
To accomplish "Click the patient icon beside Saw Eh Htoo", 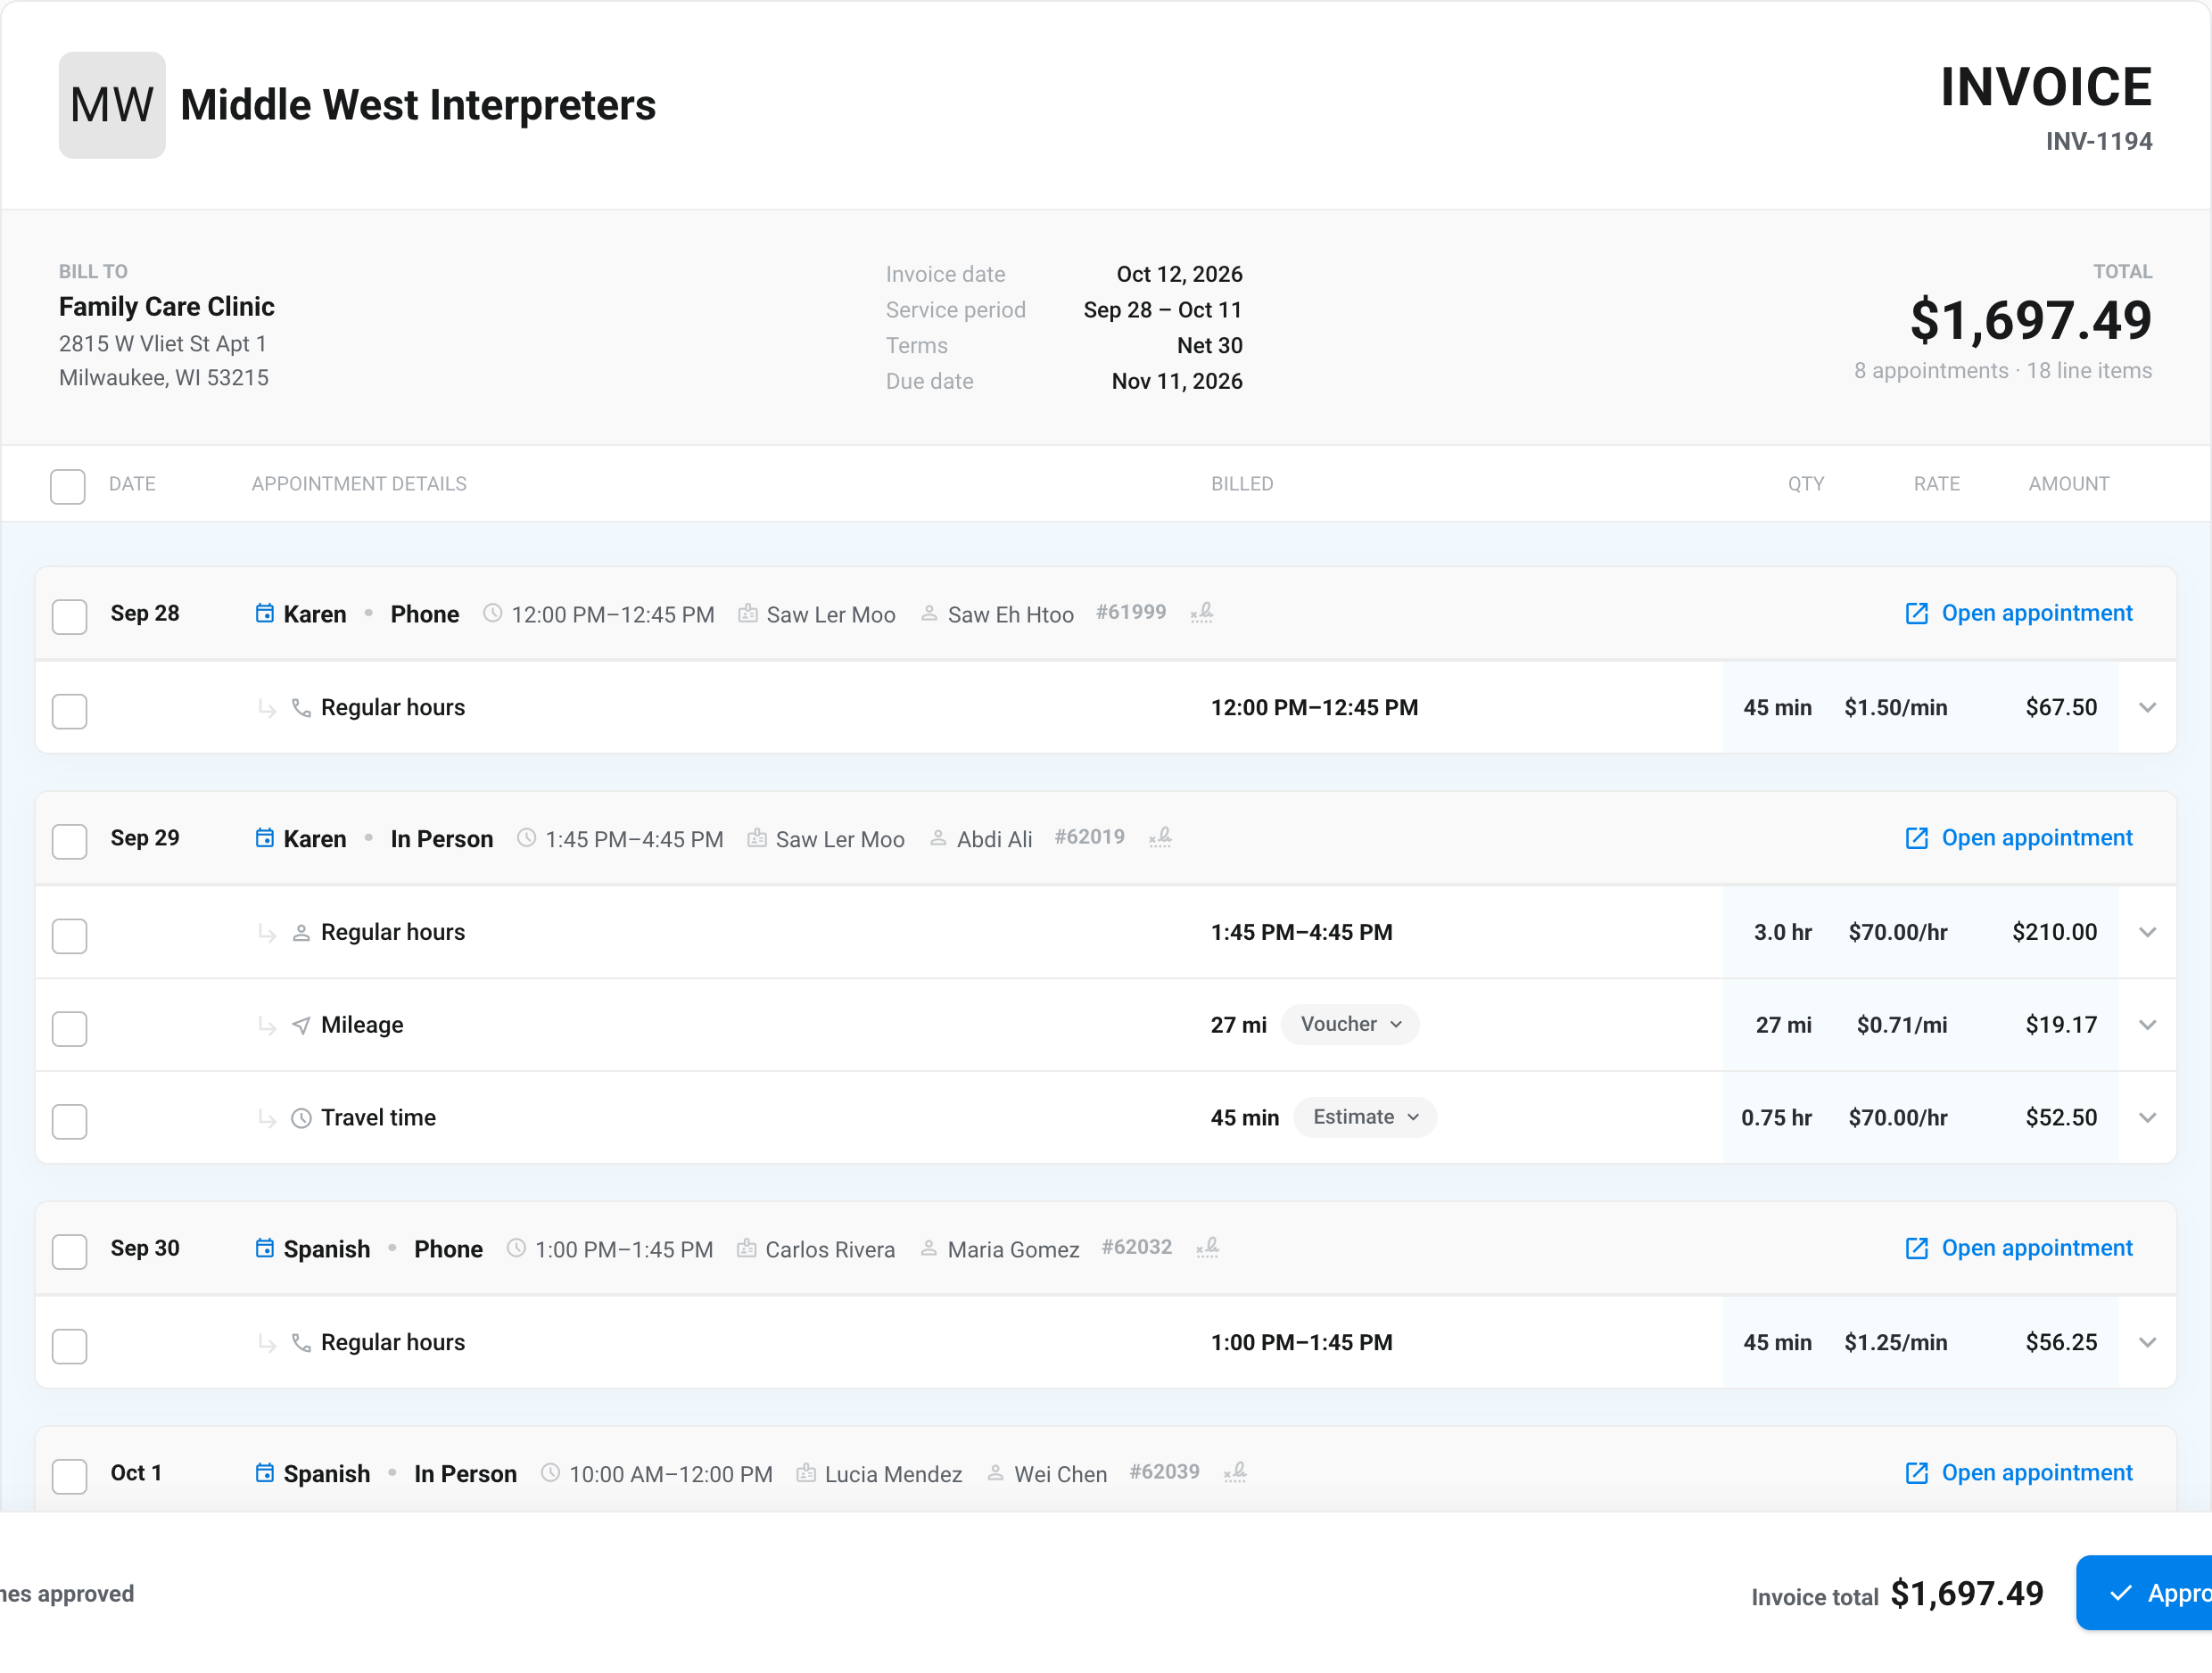I will [x=929, y=613].
